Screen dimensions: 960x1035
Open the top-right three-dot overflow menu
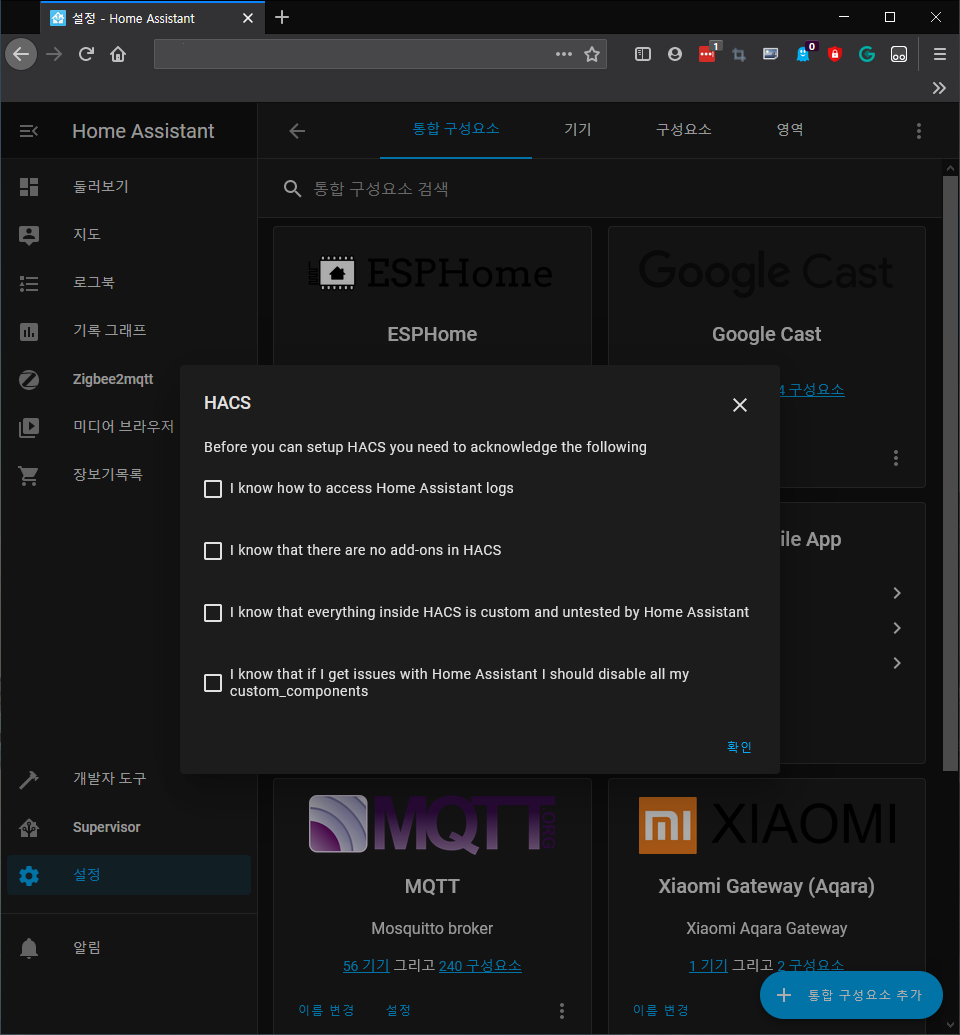(x=918, y=131)
